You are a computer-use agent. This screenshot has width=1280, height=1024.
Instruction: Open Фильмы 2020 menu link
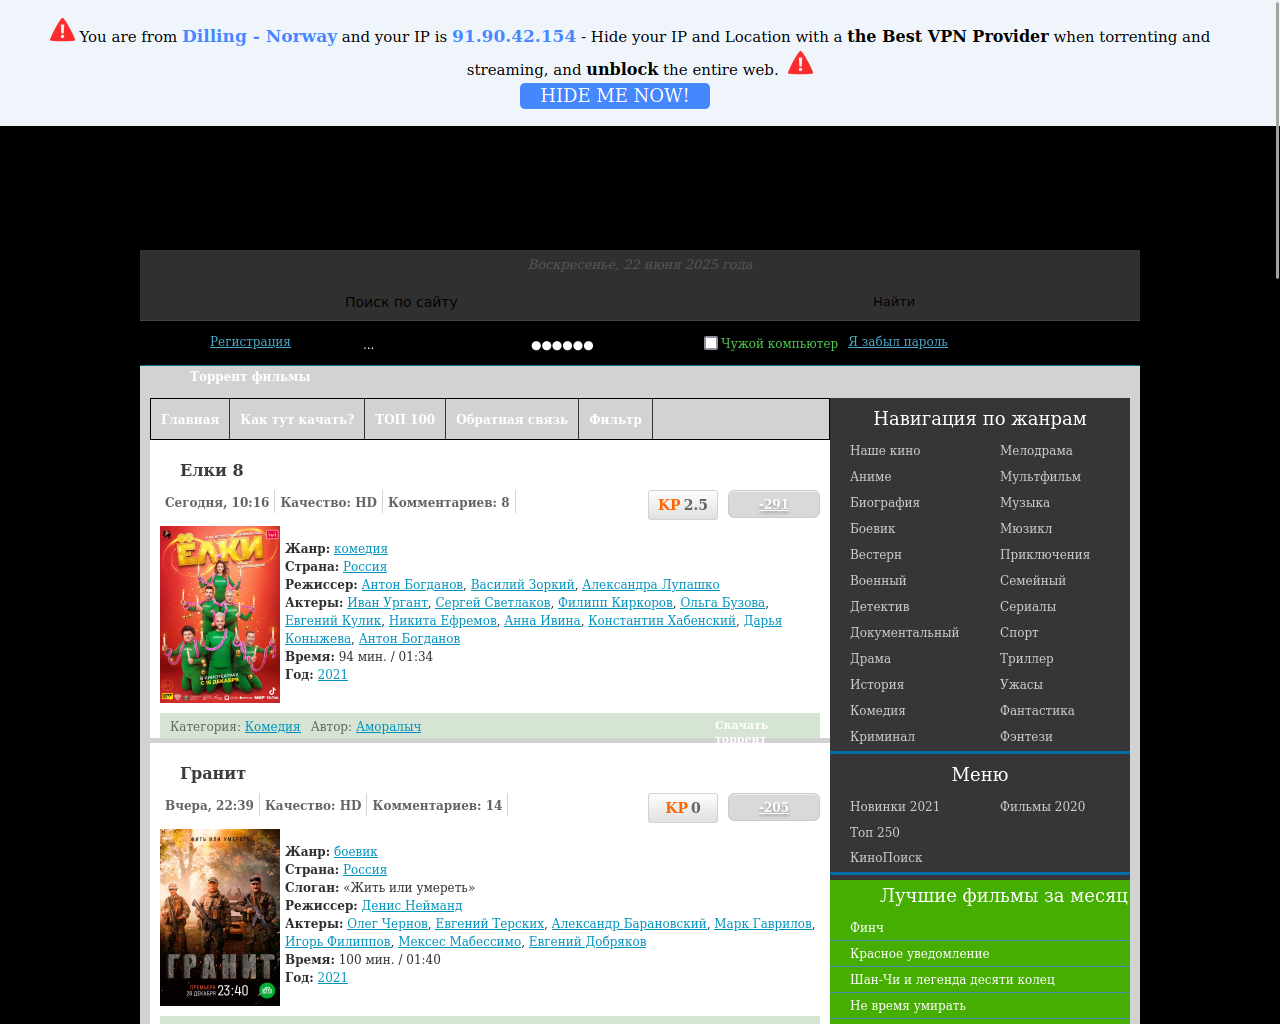(1042, 806)
